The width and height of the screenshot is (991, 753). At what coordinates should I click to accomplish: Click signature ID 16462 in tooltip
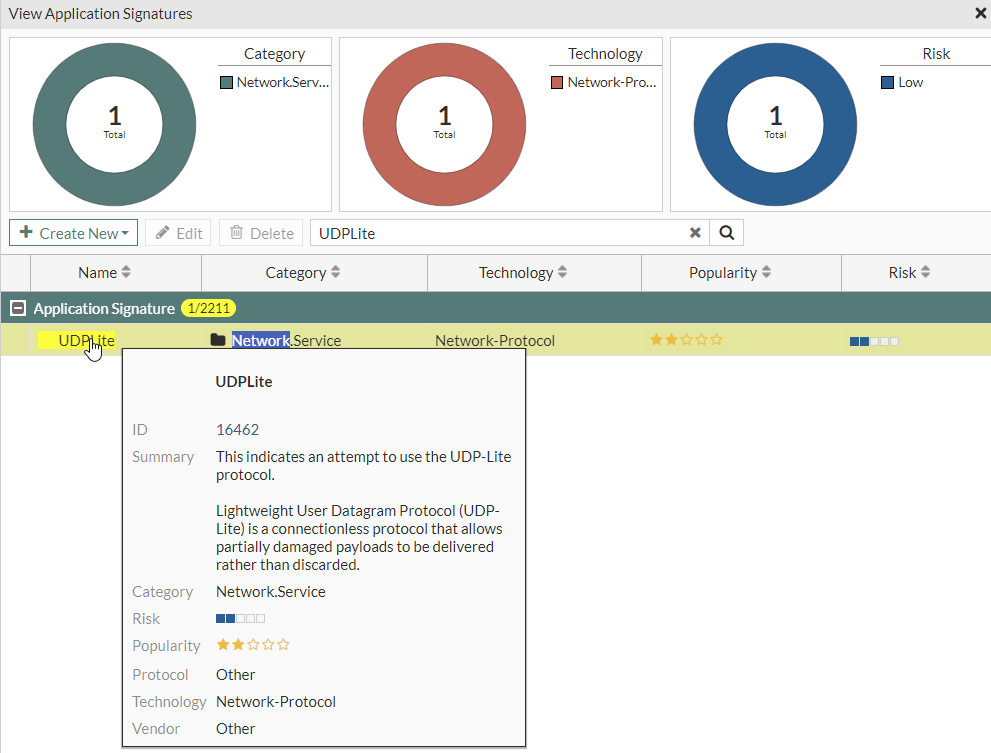click(x=238, y=429)
